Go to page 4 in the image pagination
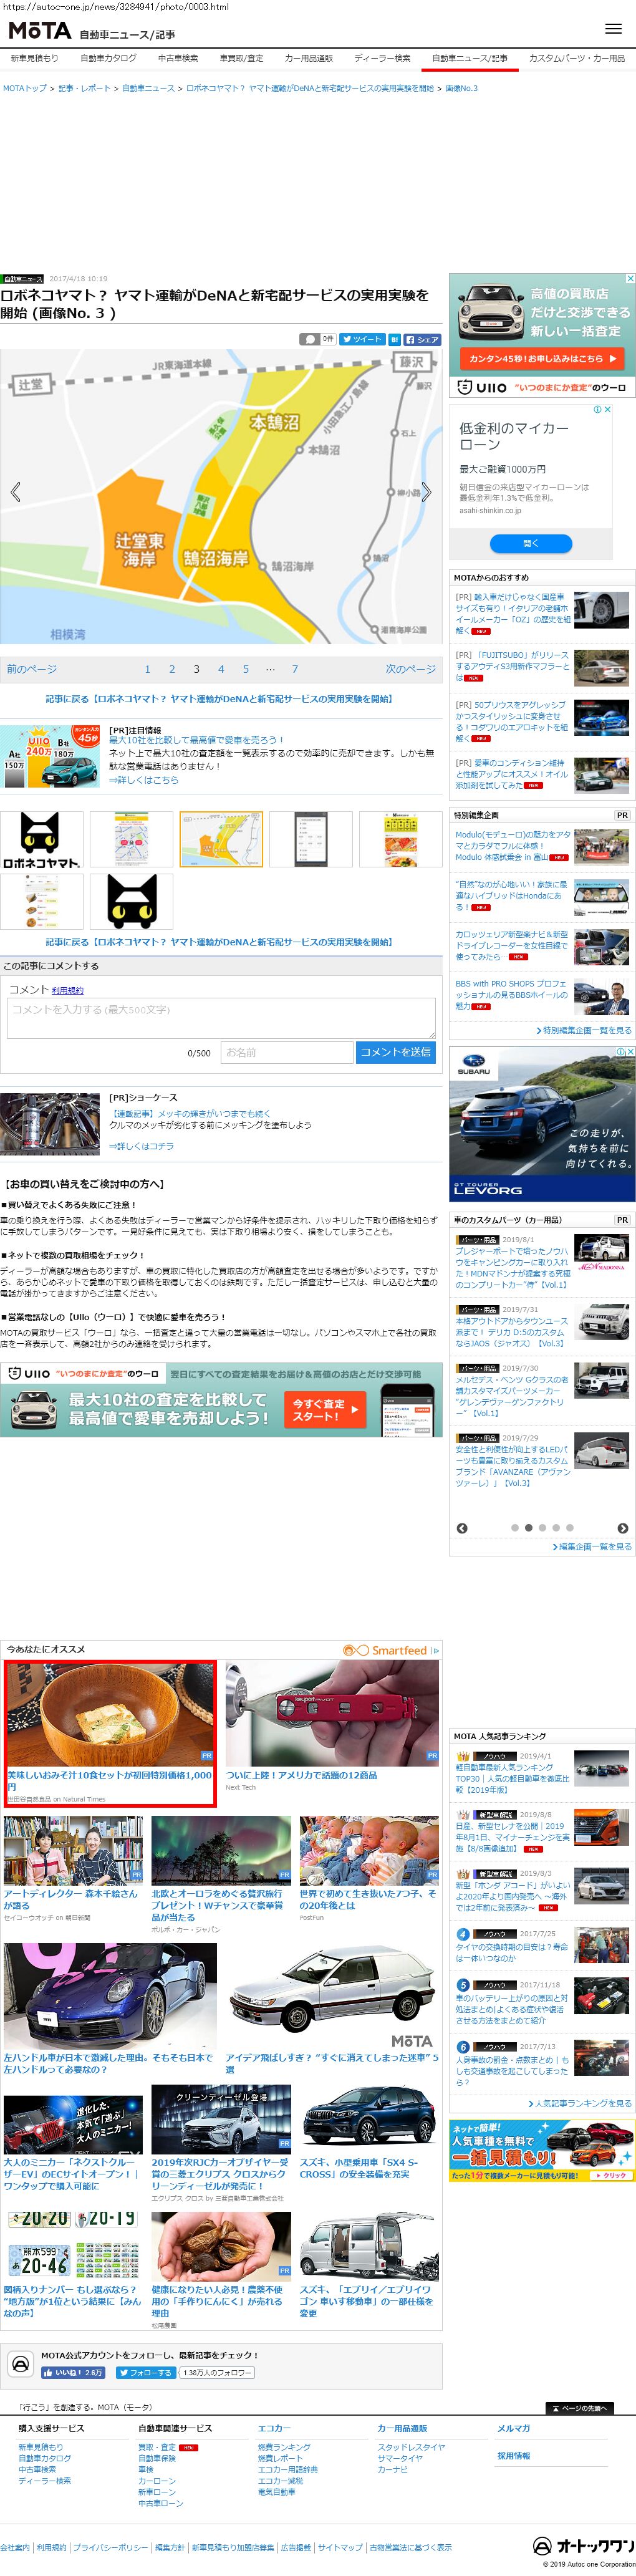 pyautogui.click(x=221, y=669)
